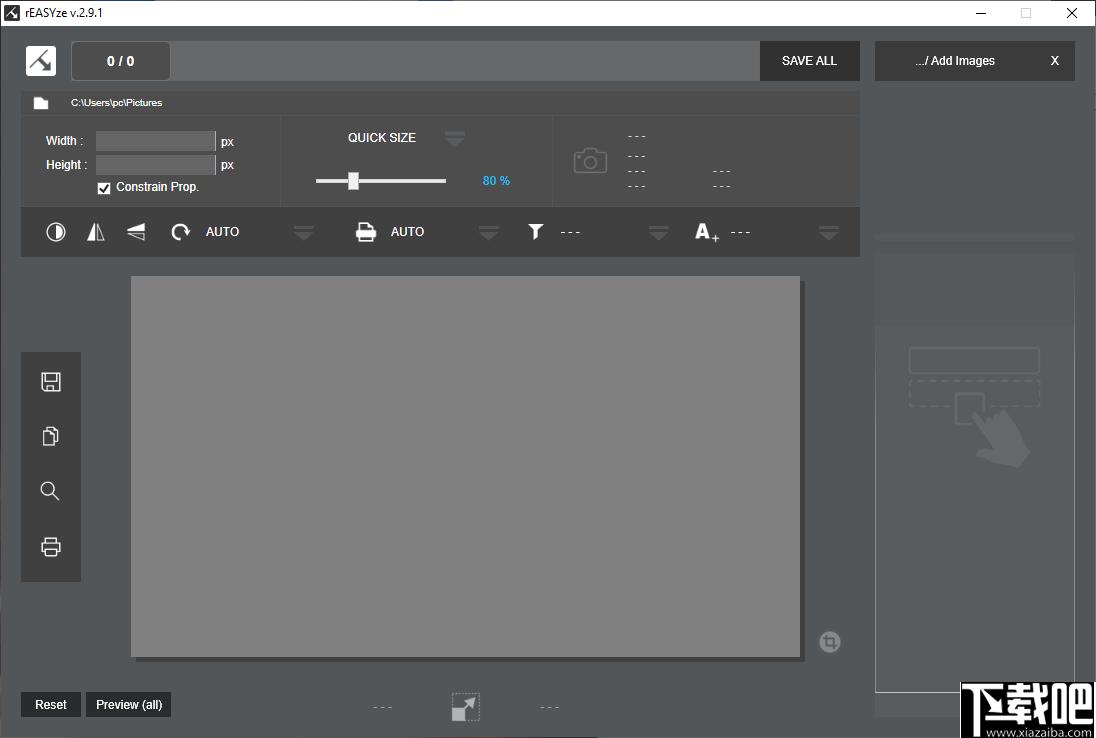1096x738 pixels.
Task: Expand the print AUTO dropdown arrow
Action: pos(489,233)
